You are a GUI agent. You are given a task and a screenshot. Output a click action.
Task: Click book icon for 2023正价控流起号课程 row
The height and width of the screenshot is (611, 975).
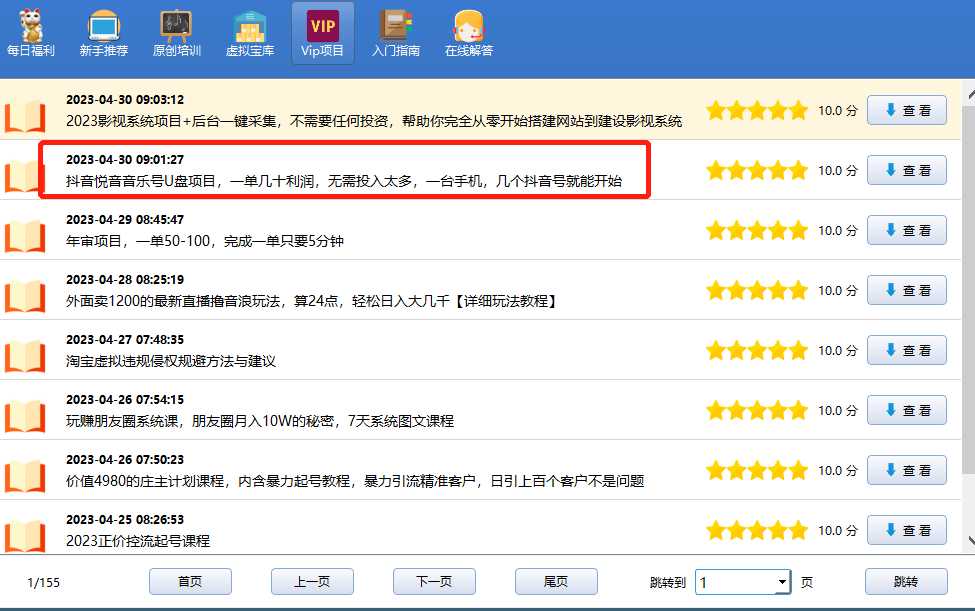tap(25, 536)
